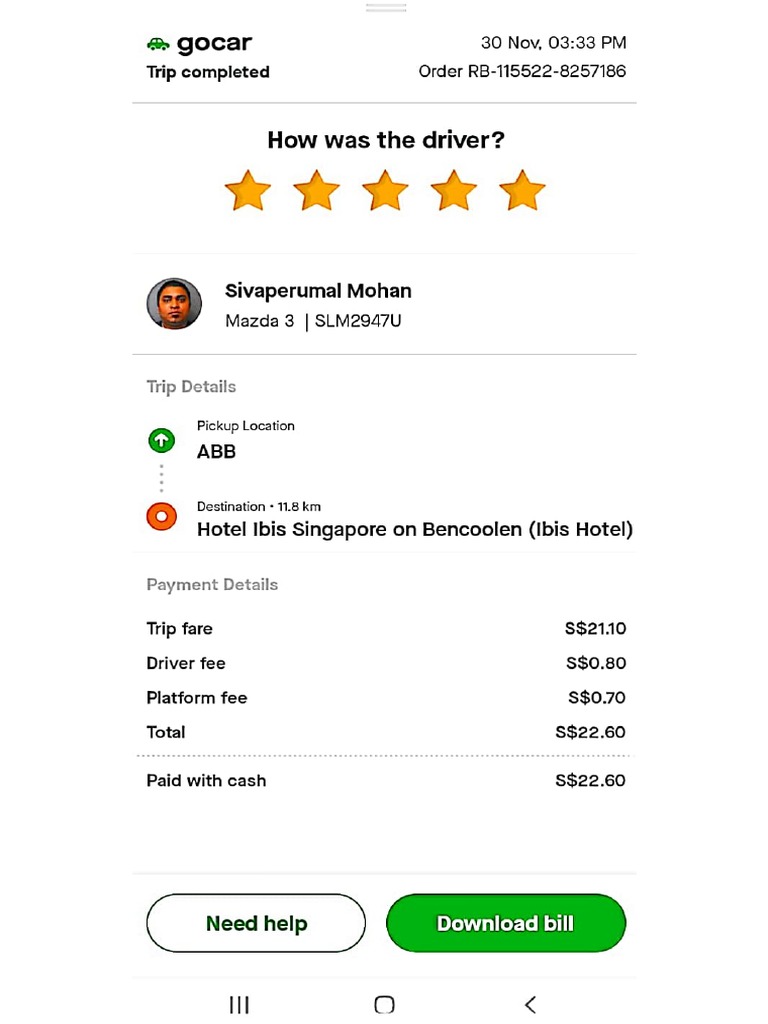Image resolution: width=768 pixels, height=1024 pixels.
Task: Download the trip bill
Action: coord(505,923)
